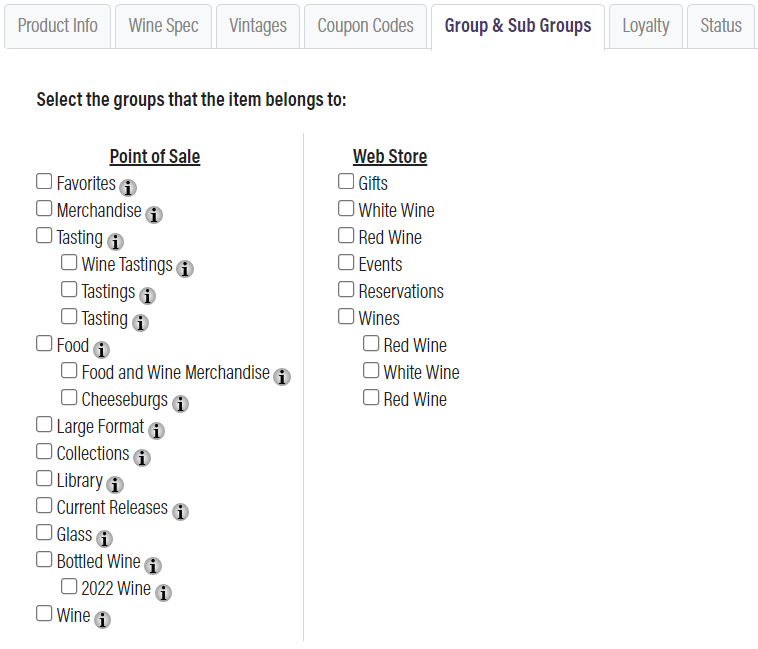Click the info icon beside Current Releases

pos(180,511)
